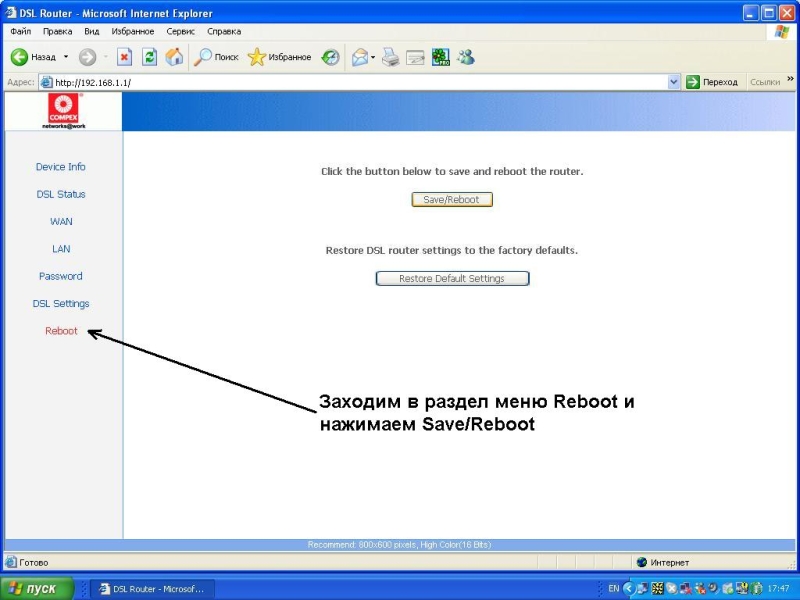Open the History clock icon
The width and height of the screenshot is (800, 600).
[x=330, y=57]
